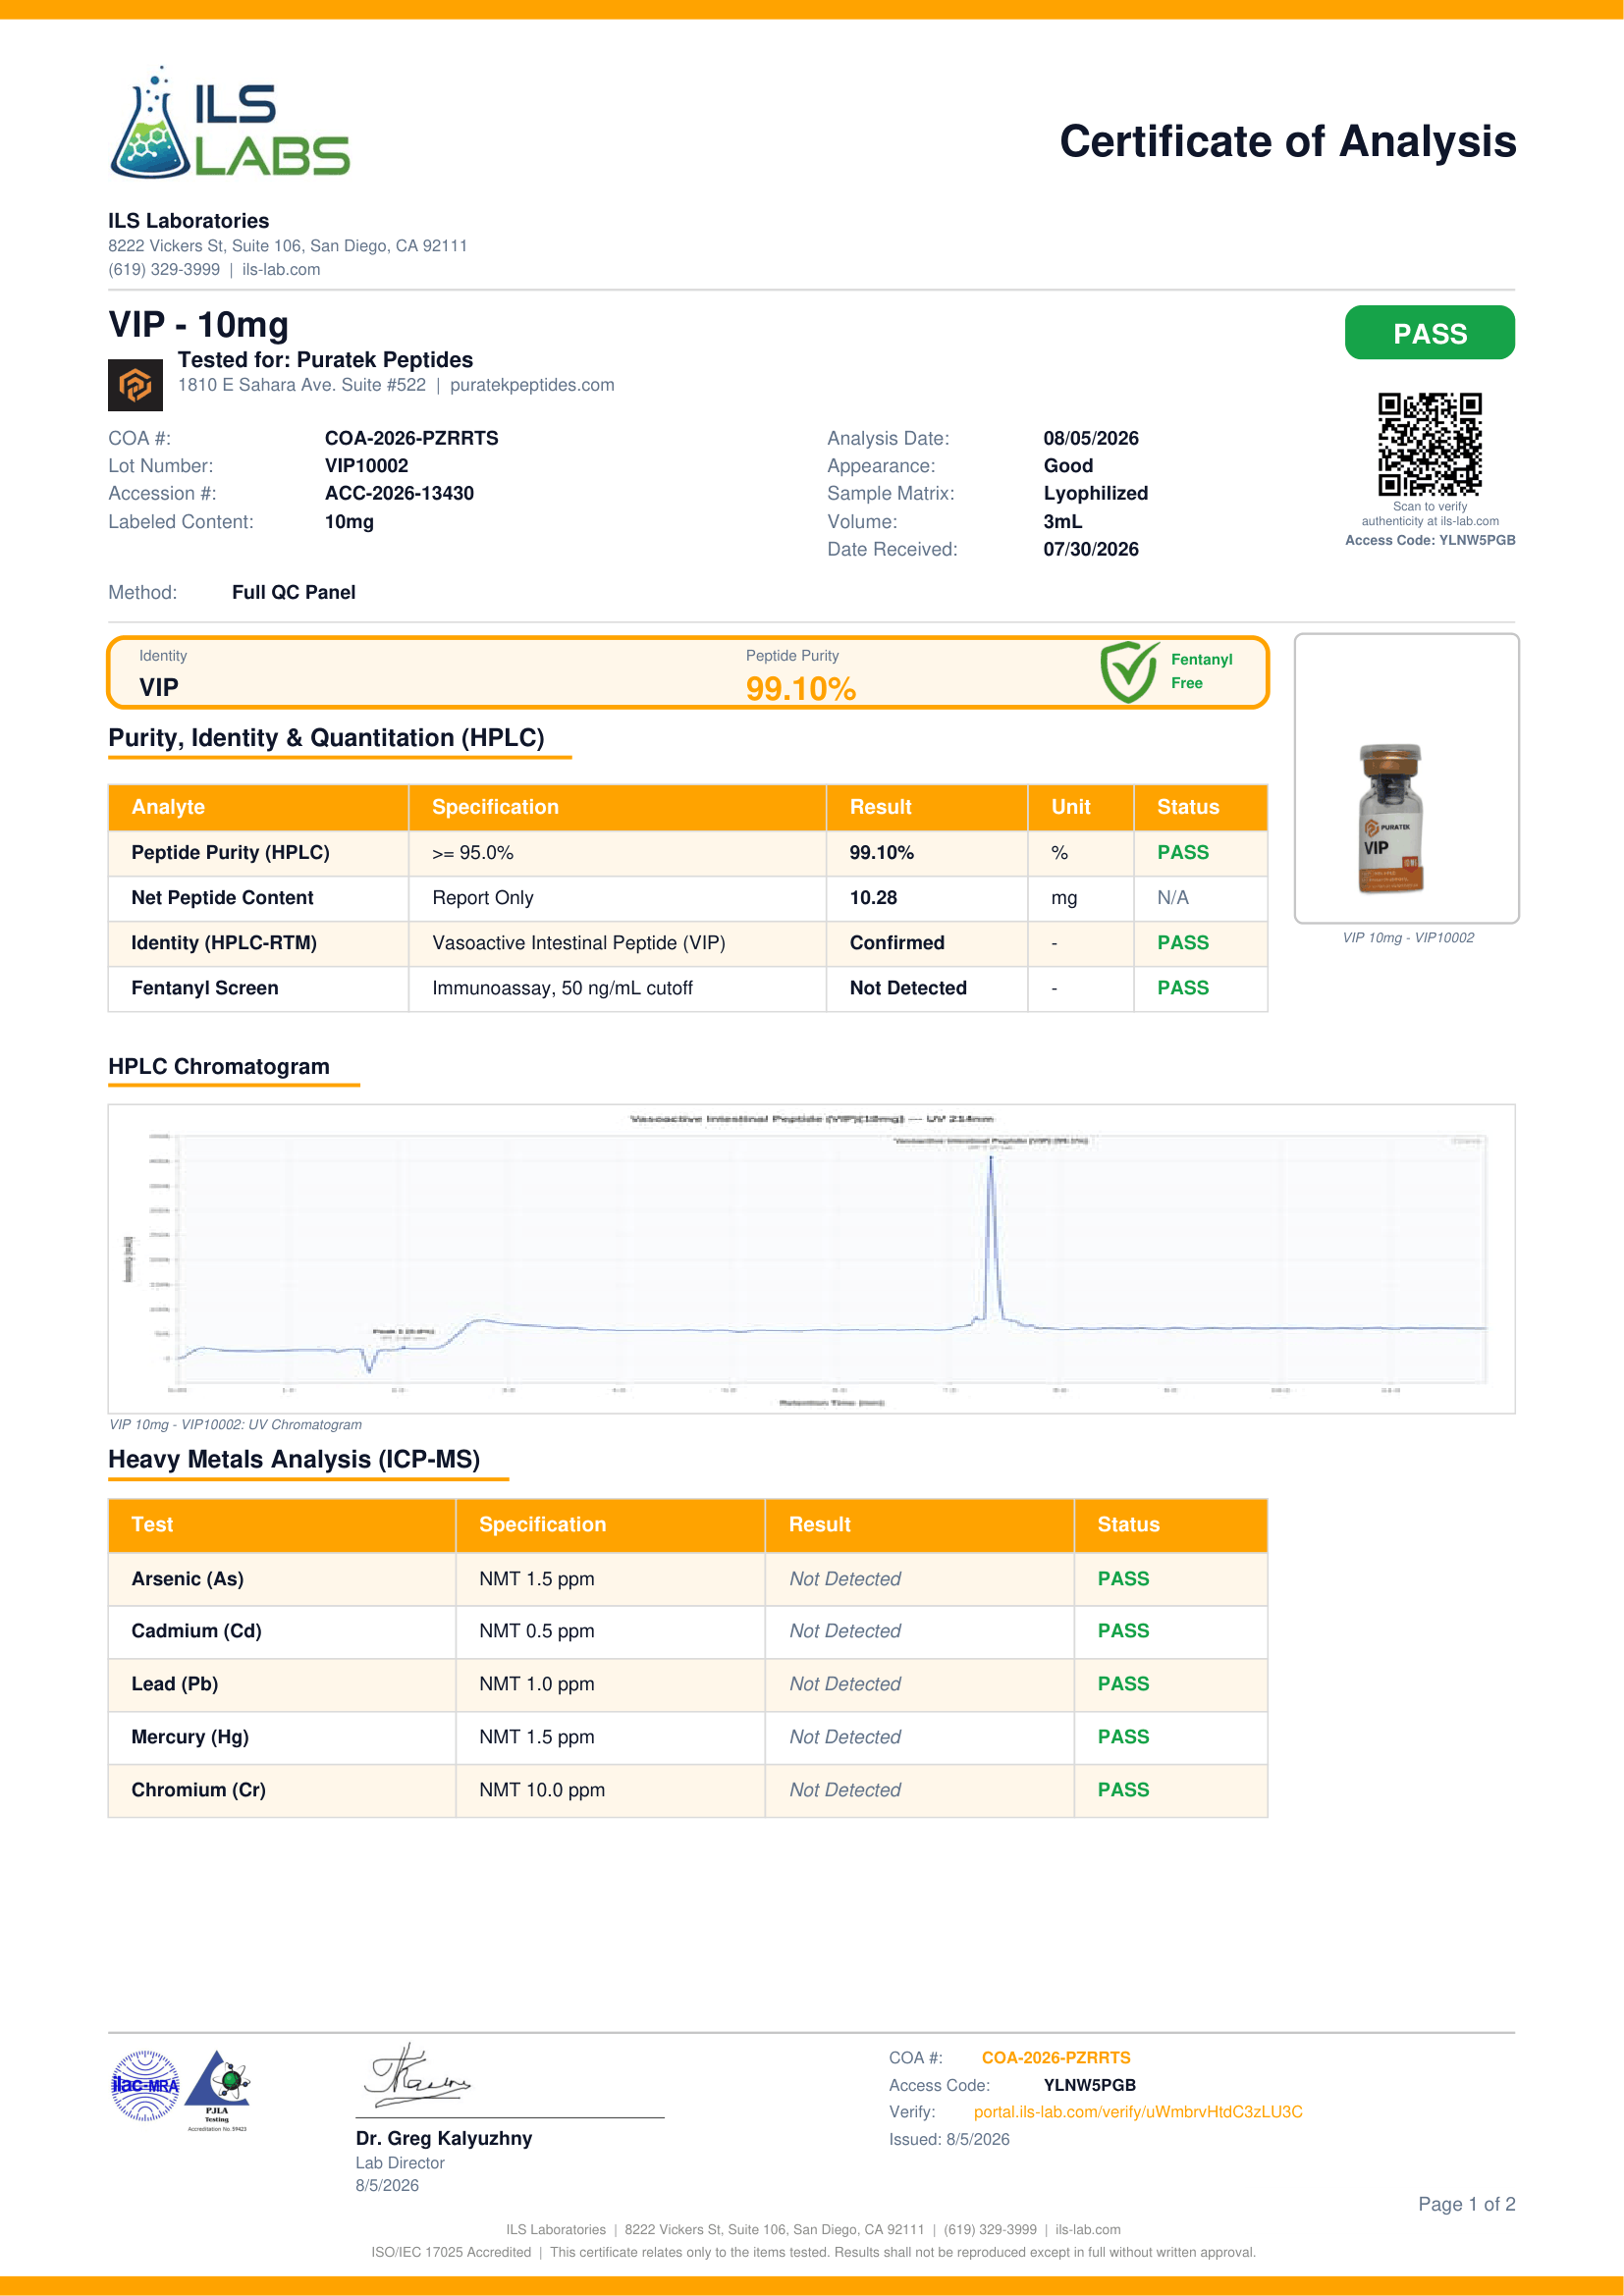This screenshot has height=2296, width=1624.
Task: Click the ilac-MRA accreditation seal
Action: coord(145,2085)
